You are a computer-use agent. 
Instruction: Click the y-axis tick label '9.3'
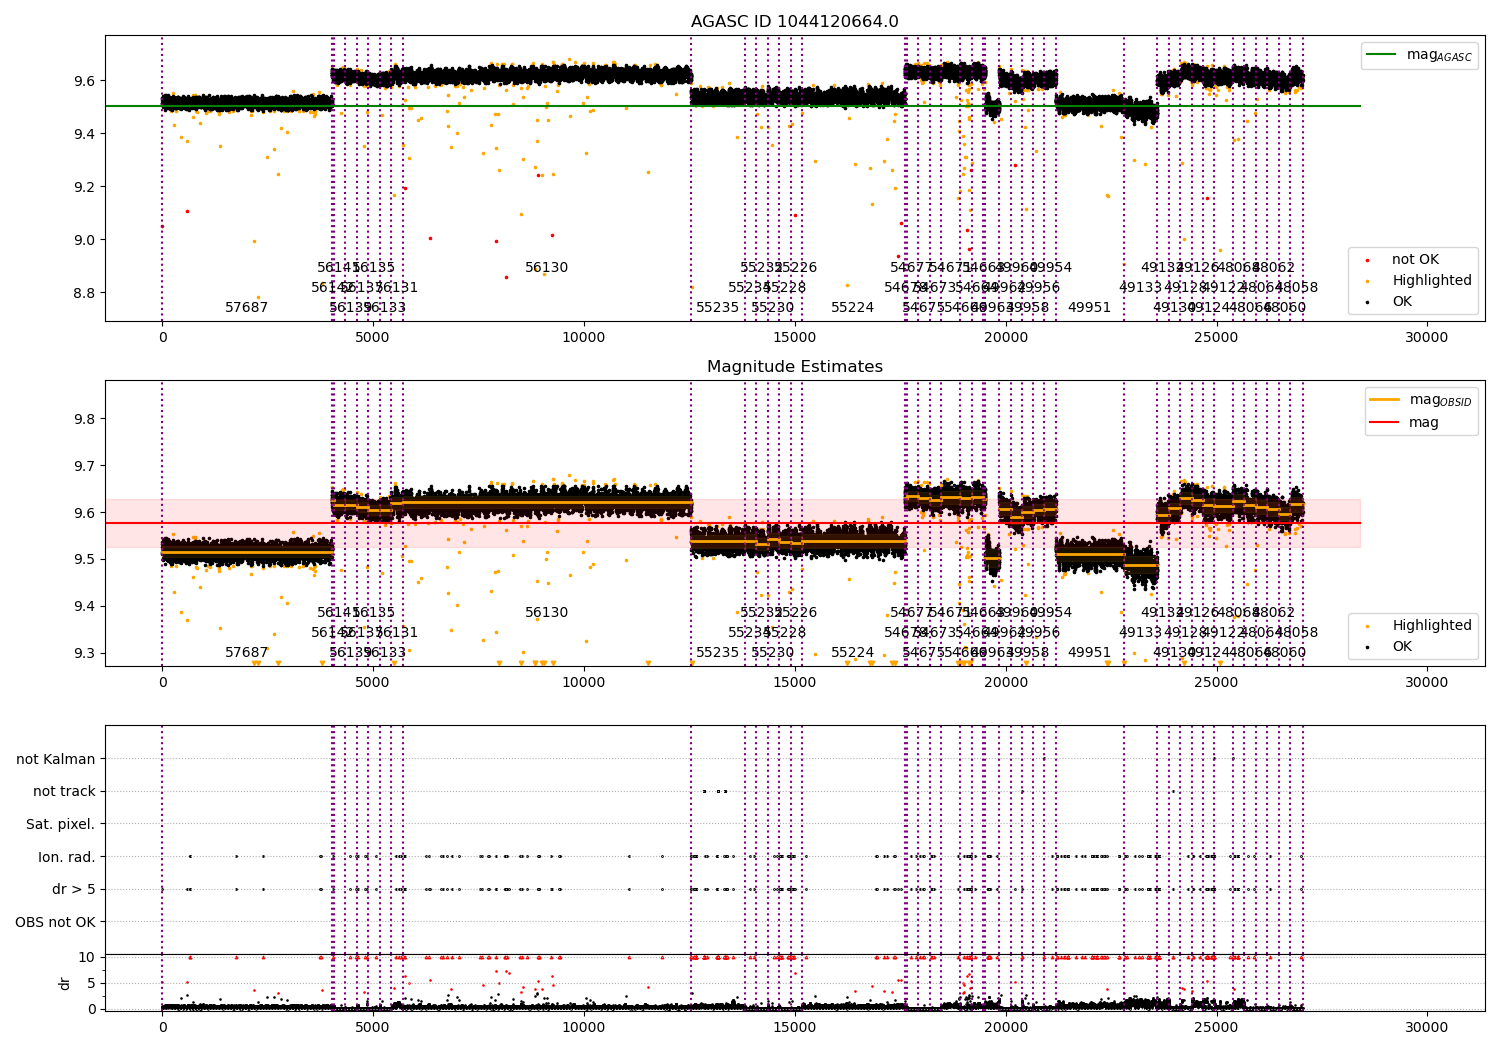click(85, 654)
